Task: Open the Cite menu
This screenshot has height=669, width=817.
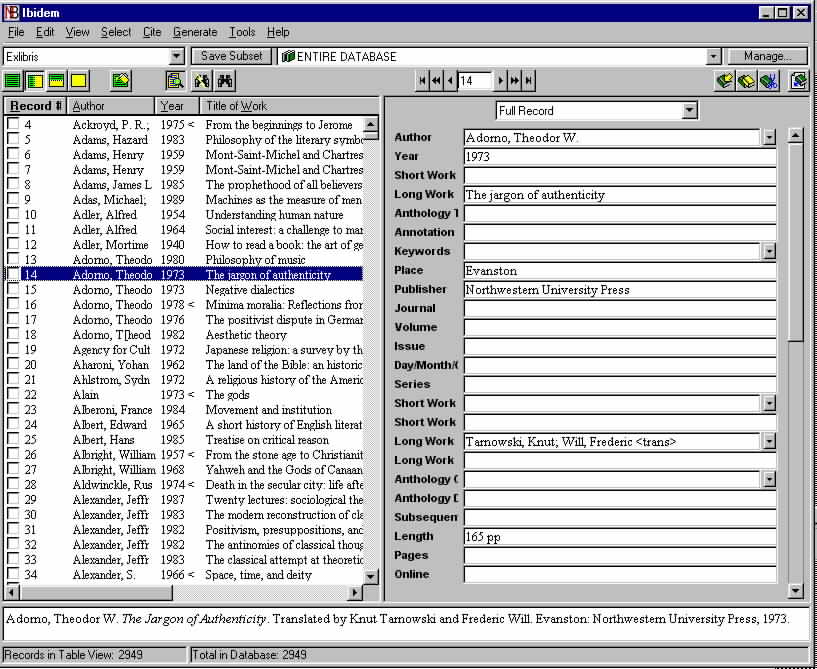Action: (152, 32)
